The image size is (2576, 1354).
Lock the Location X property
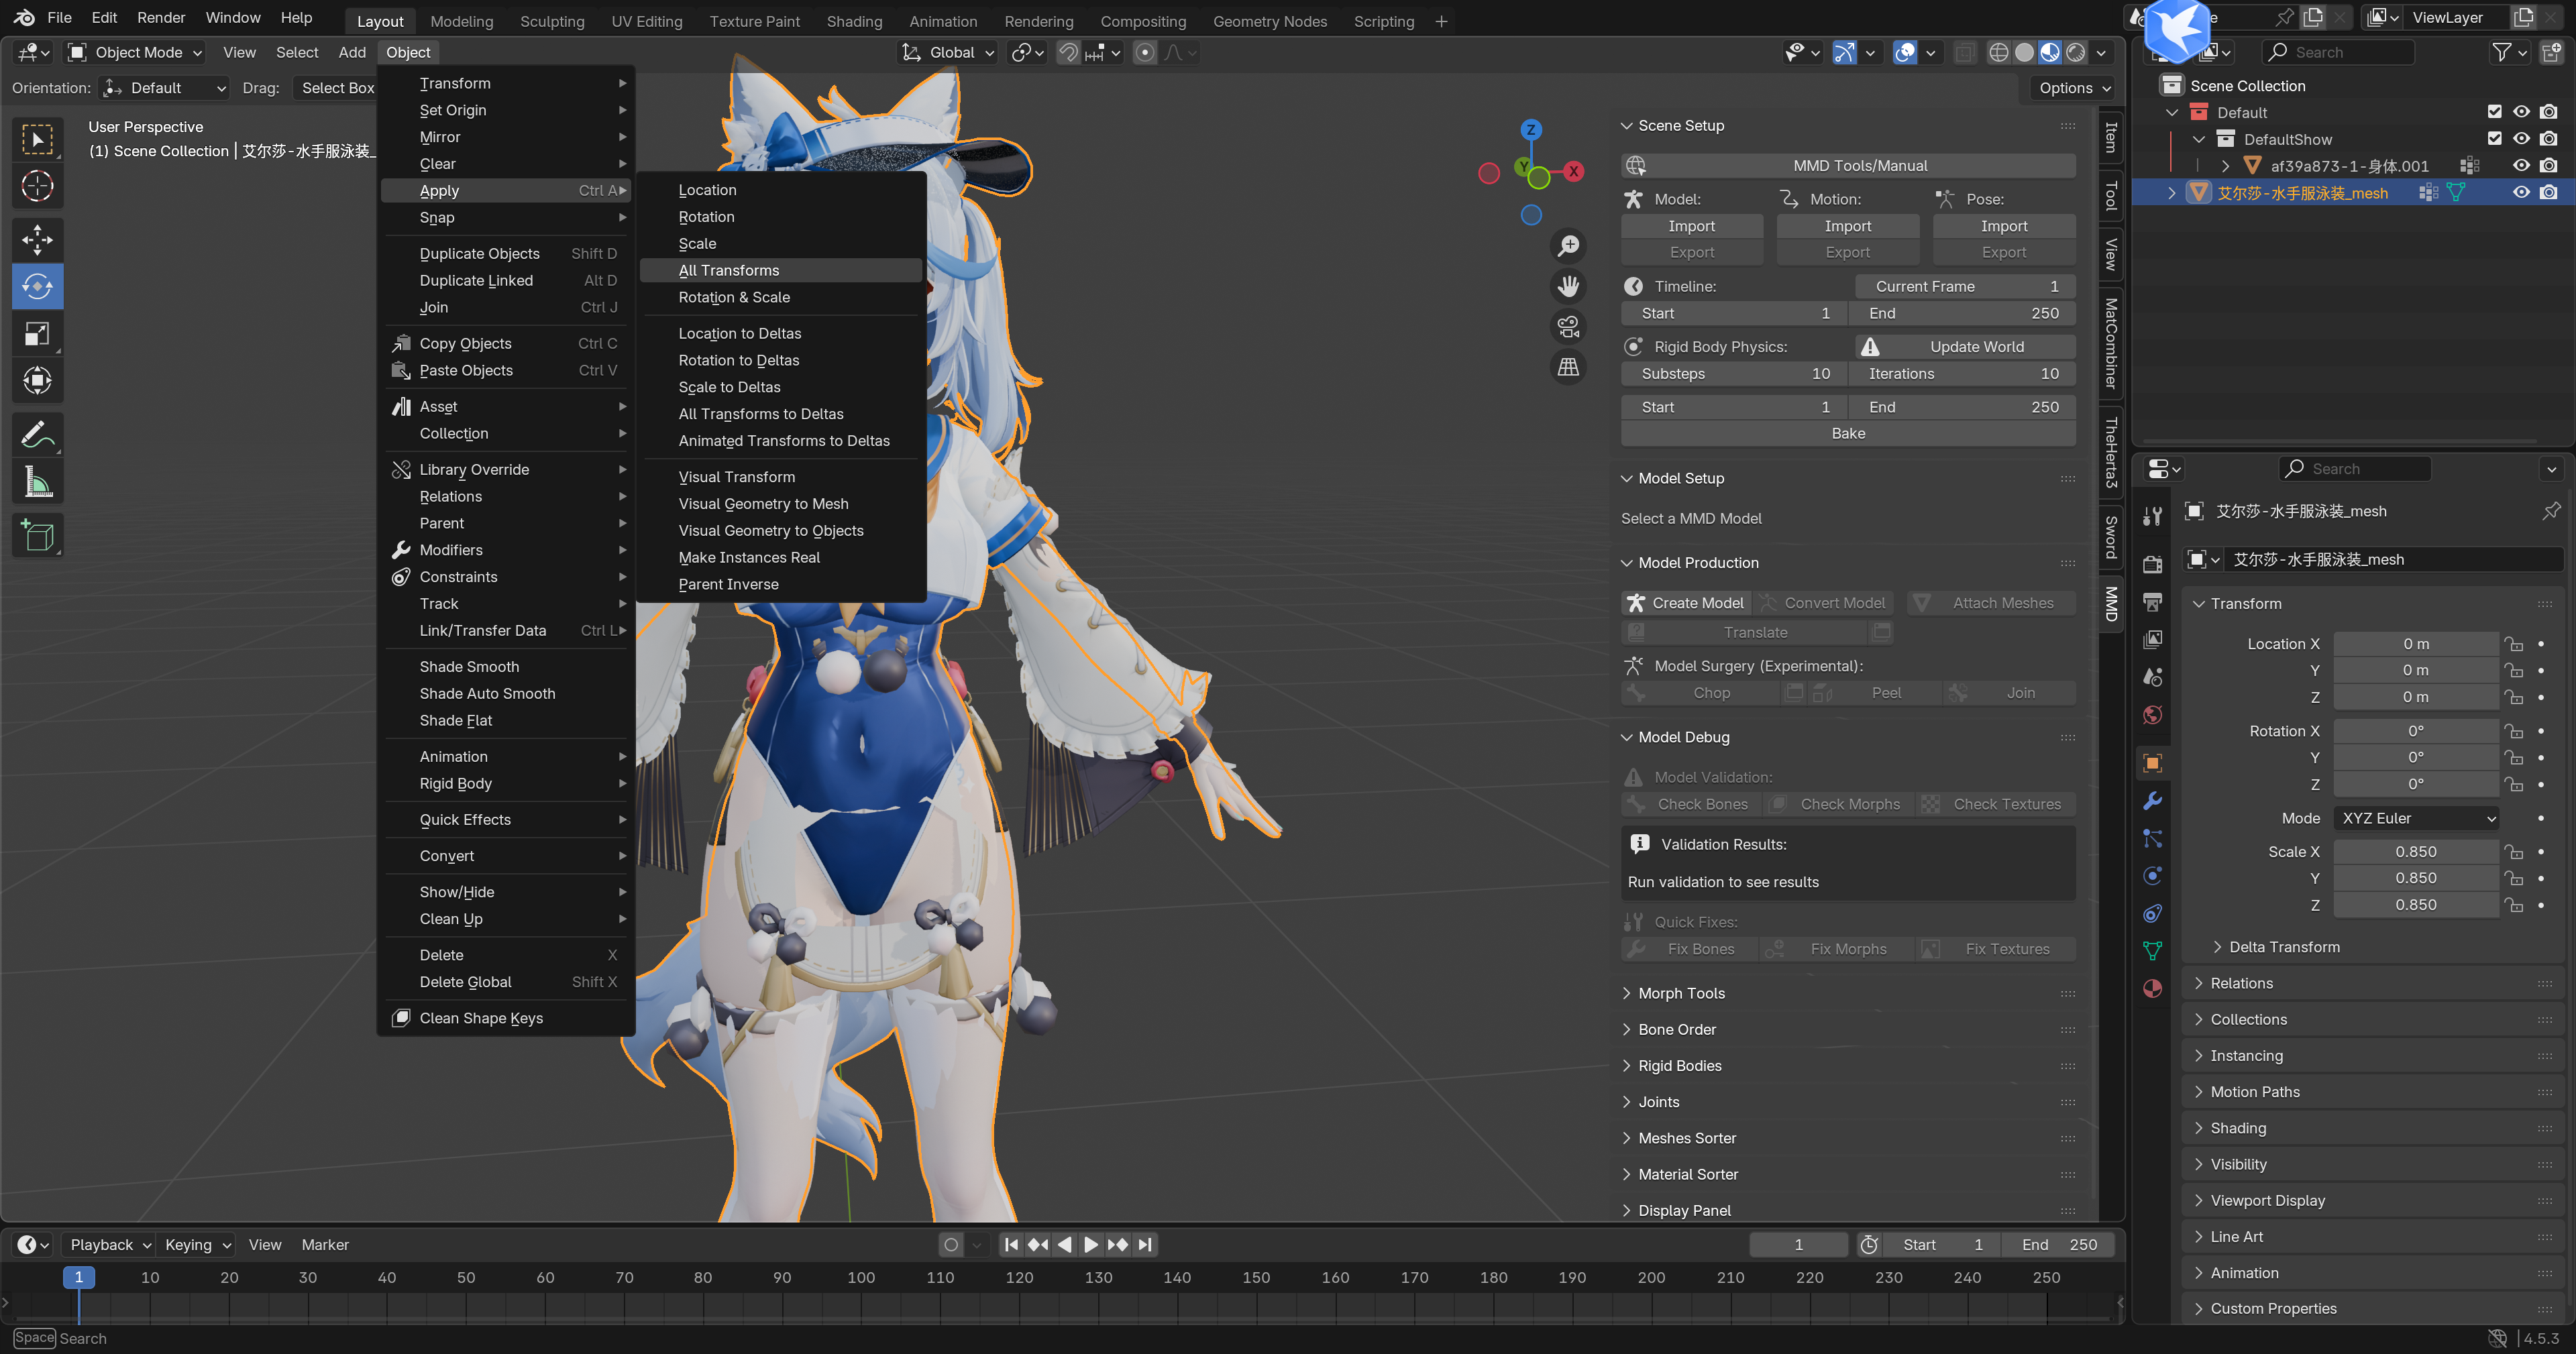click(2514, 644)
